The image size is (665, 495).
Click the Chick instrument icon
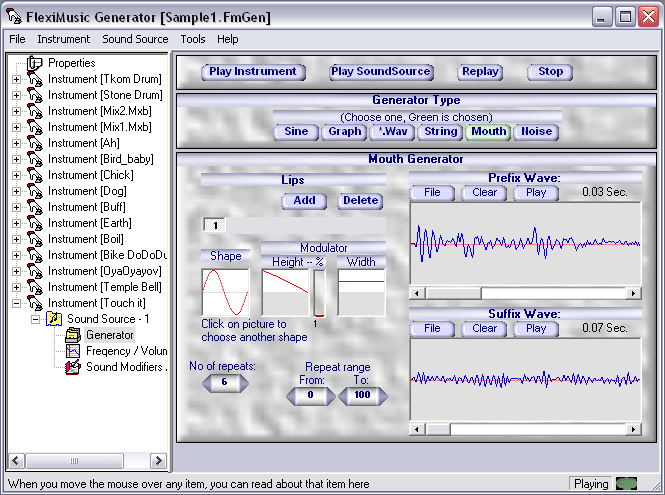[35, 175]
